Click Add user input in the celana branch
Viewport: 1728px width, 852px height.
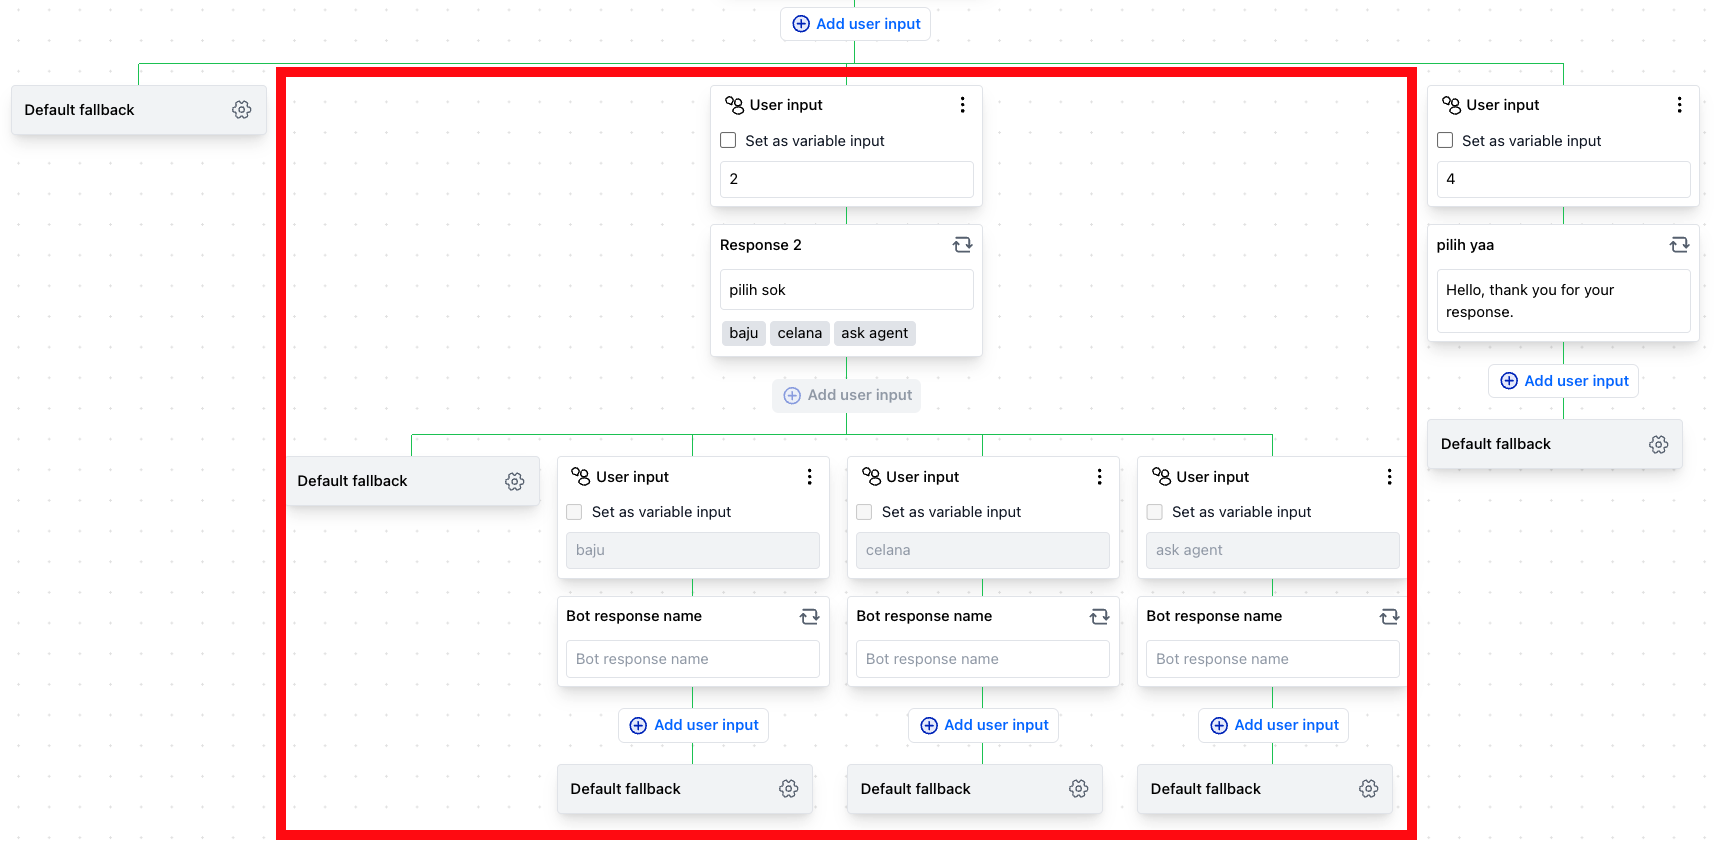pyautogui.click(x=983, y=725)
